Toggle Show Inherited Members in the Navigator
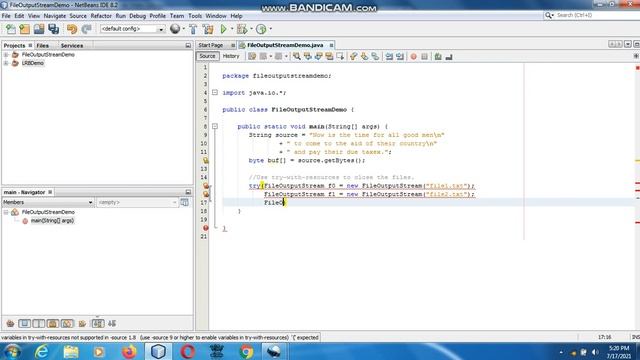640x360 pixels. coord(10,324)
